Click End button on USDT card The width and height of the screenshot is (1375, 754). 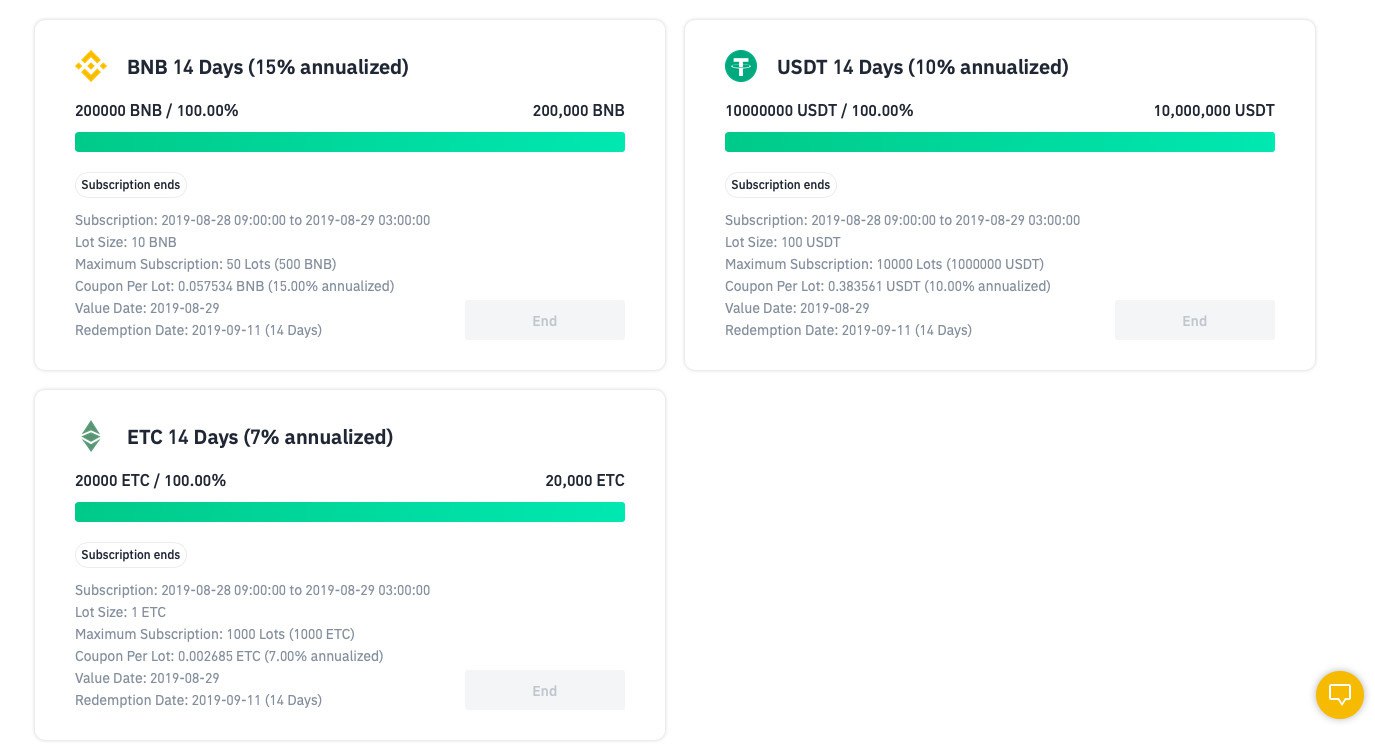coord(1195,320)
